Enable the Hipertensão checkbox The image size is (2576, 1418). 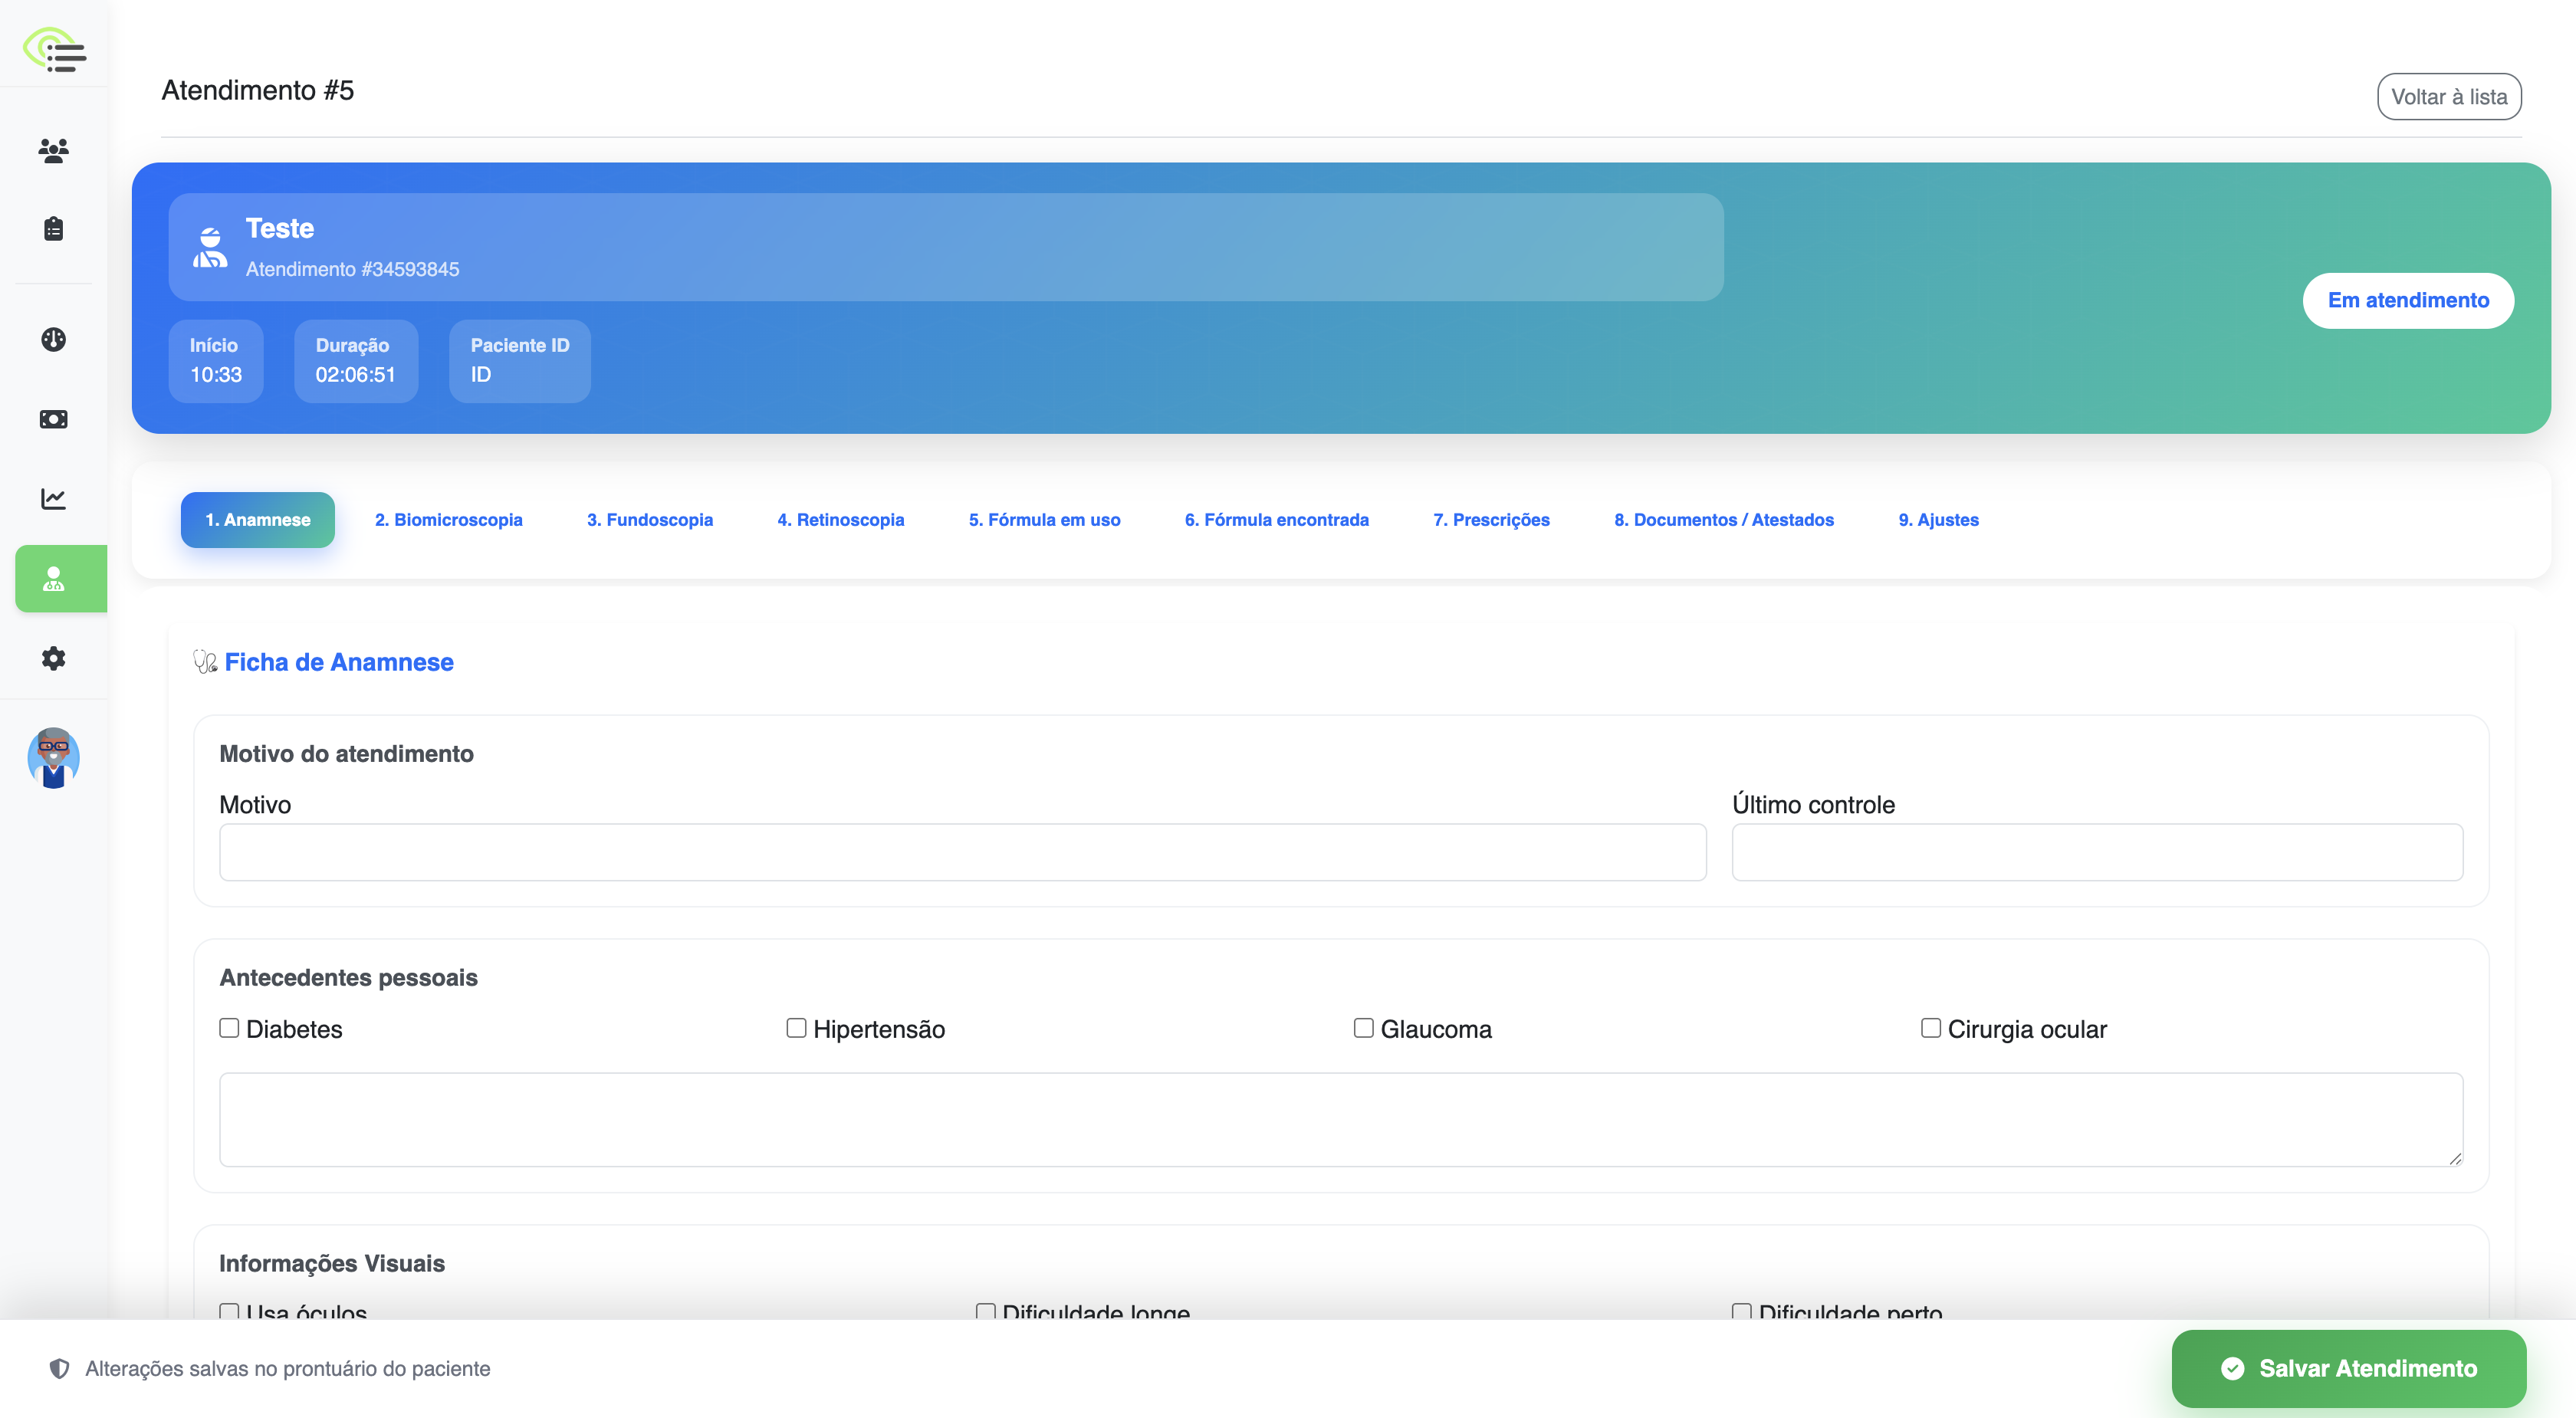click(796, 1028)
